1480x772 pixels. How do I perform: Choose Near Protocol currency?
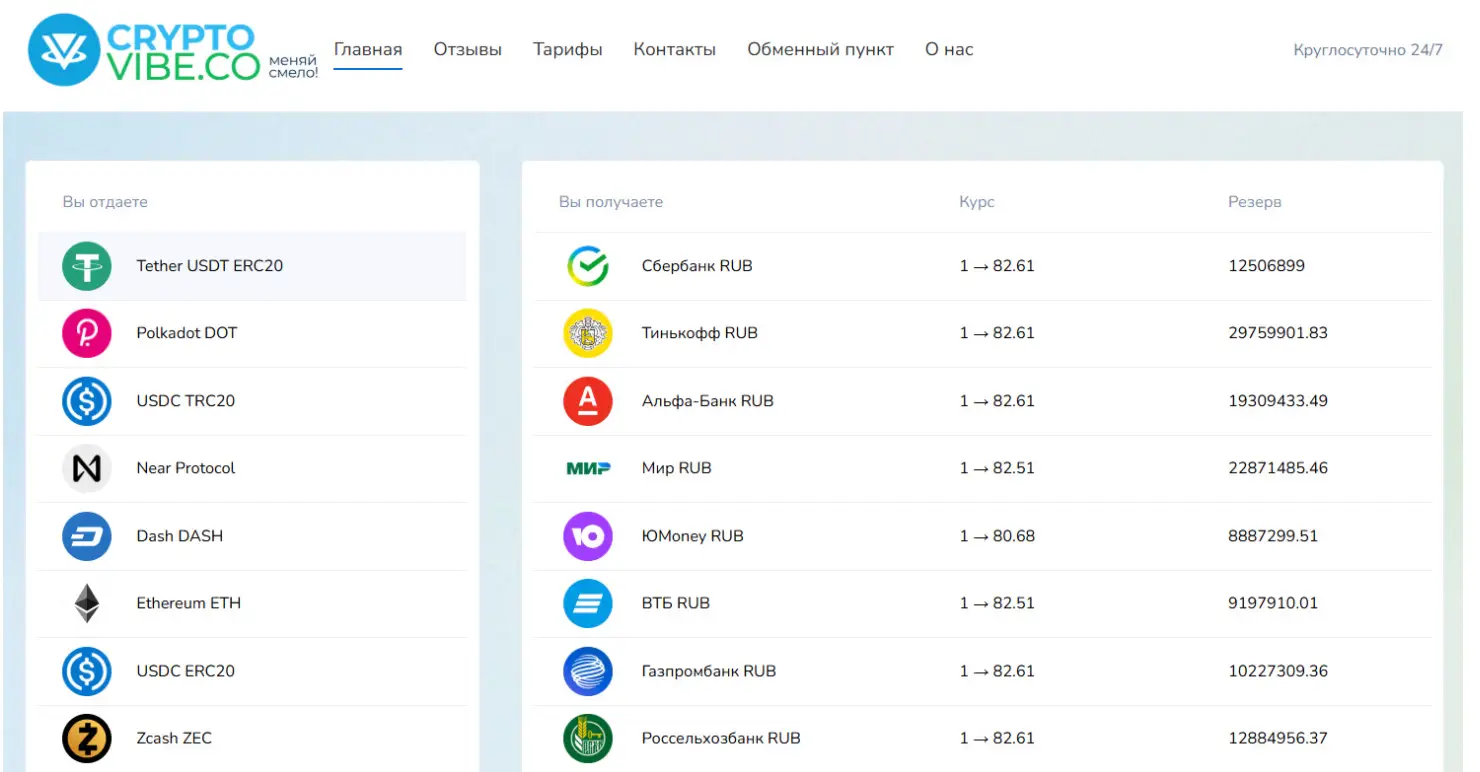click(x=186, y=468)
